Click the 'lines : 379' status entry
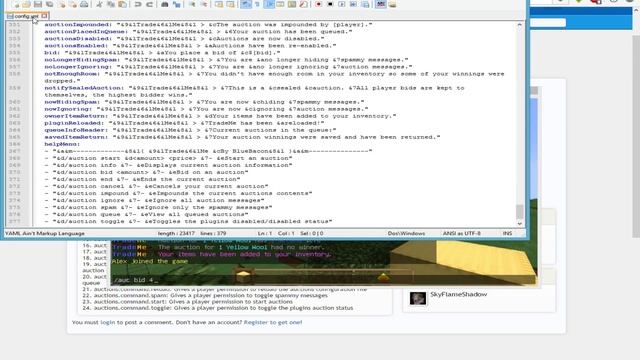 tap(213, 233)
